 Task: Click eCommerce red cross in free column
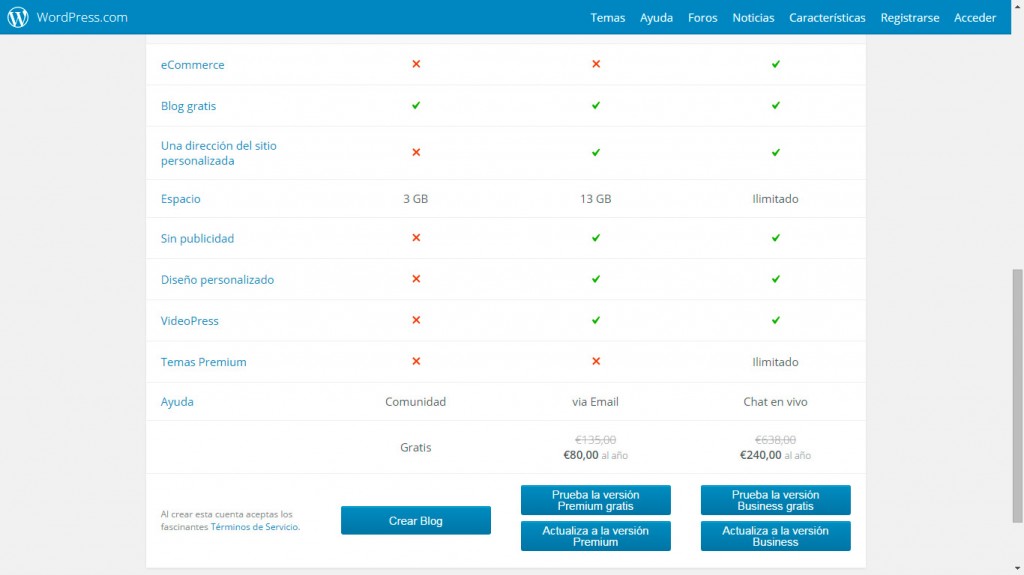point(416,64)
